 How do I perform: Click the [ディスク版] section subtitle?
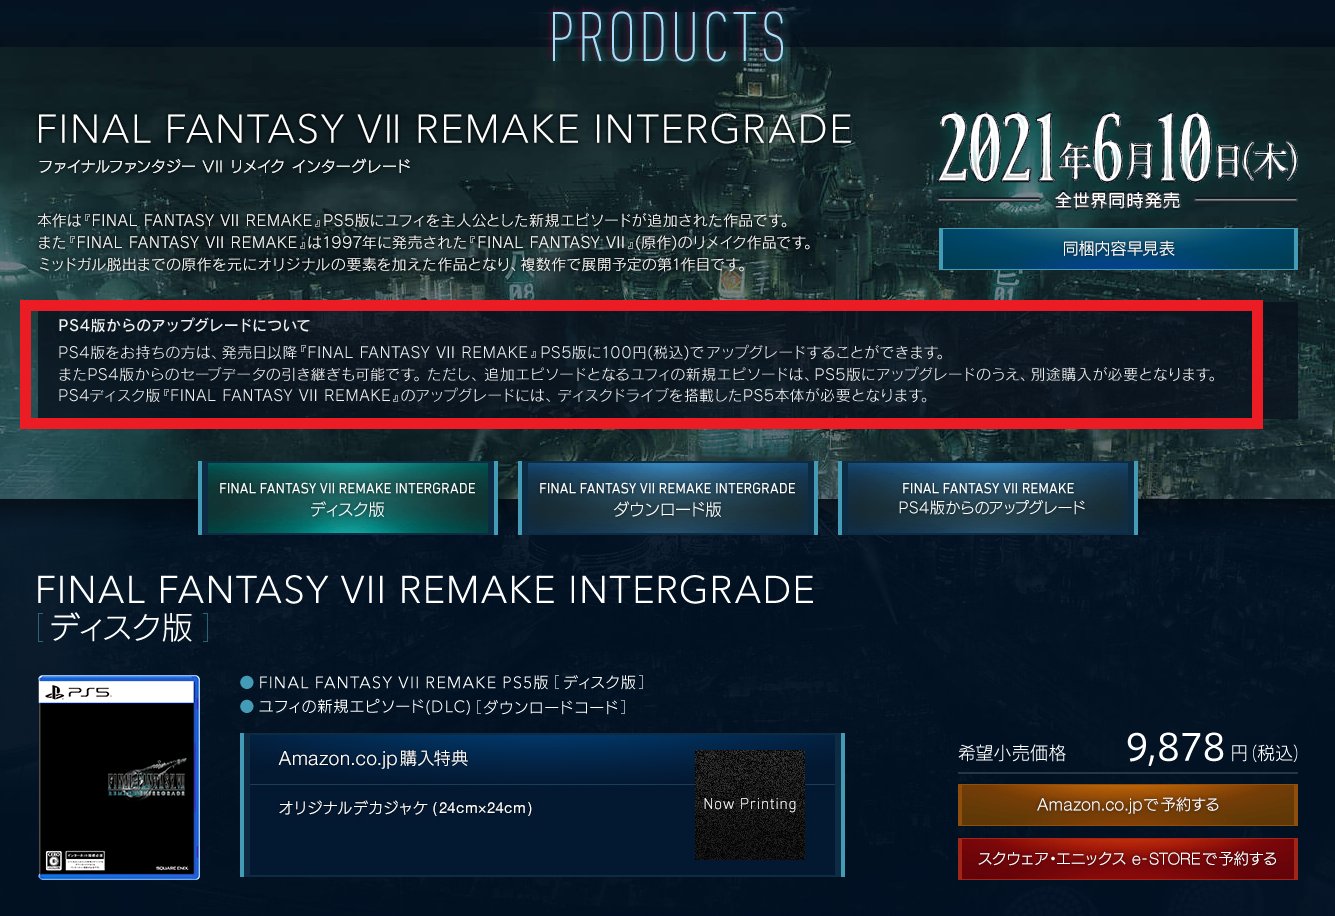(x=123, y=627)
